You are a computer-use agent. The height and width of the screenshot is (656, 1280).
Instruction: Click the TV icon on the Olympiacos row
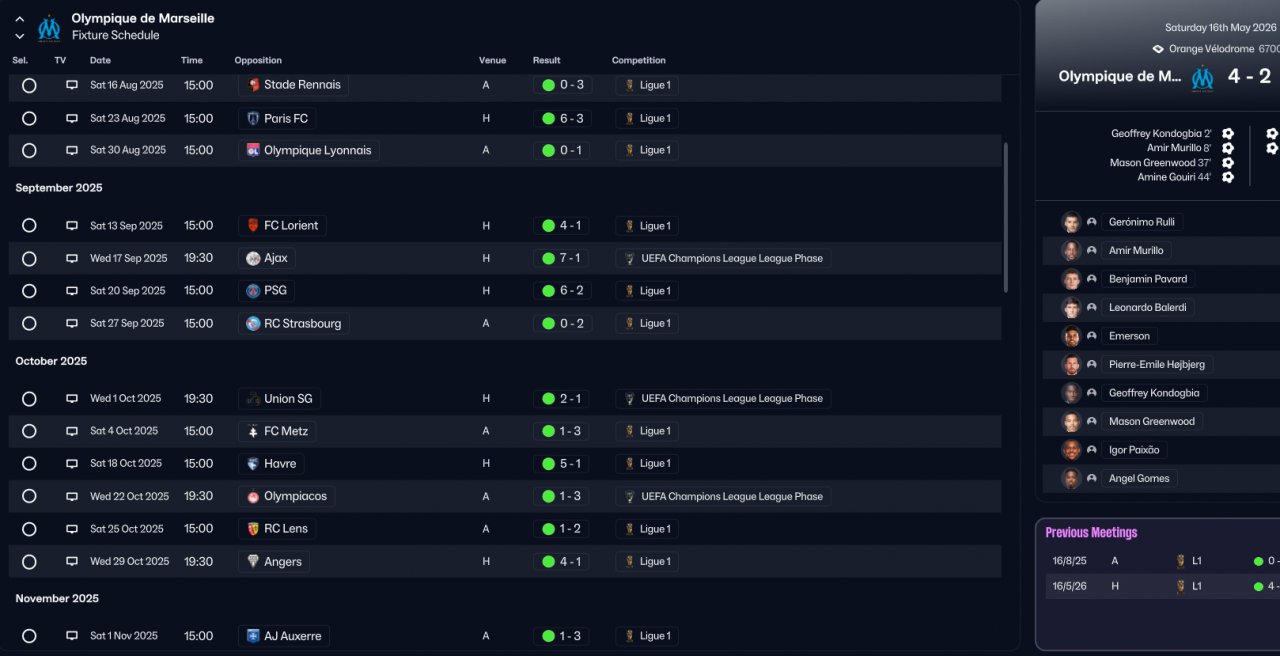click(72, 496)
